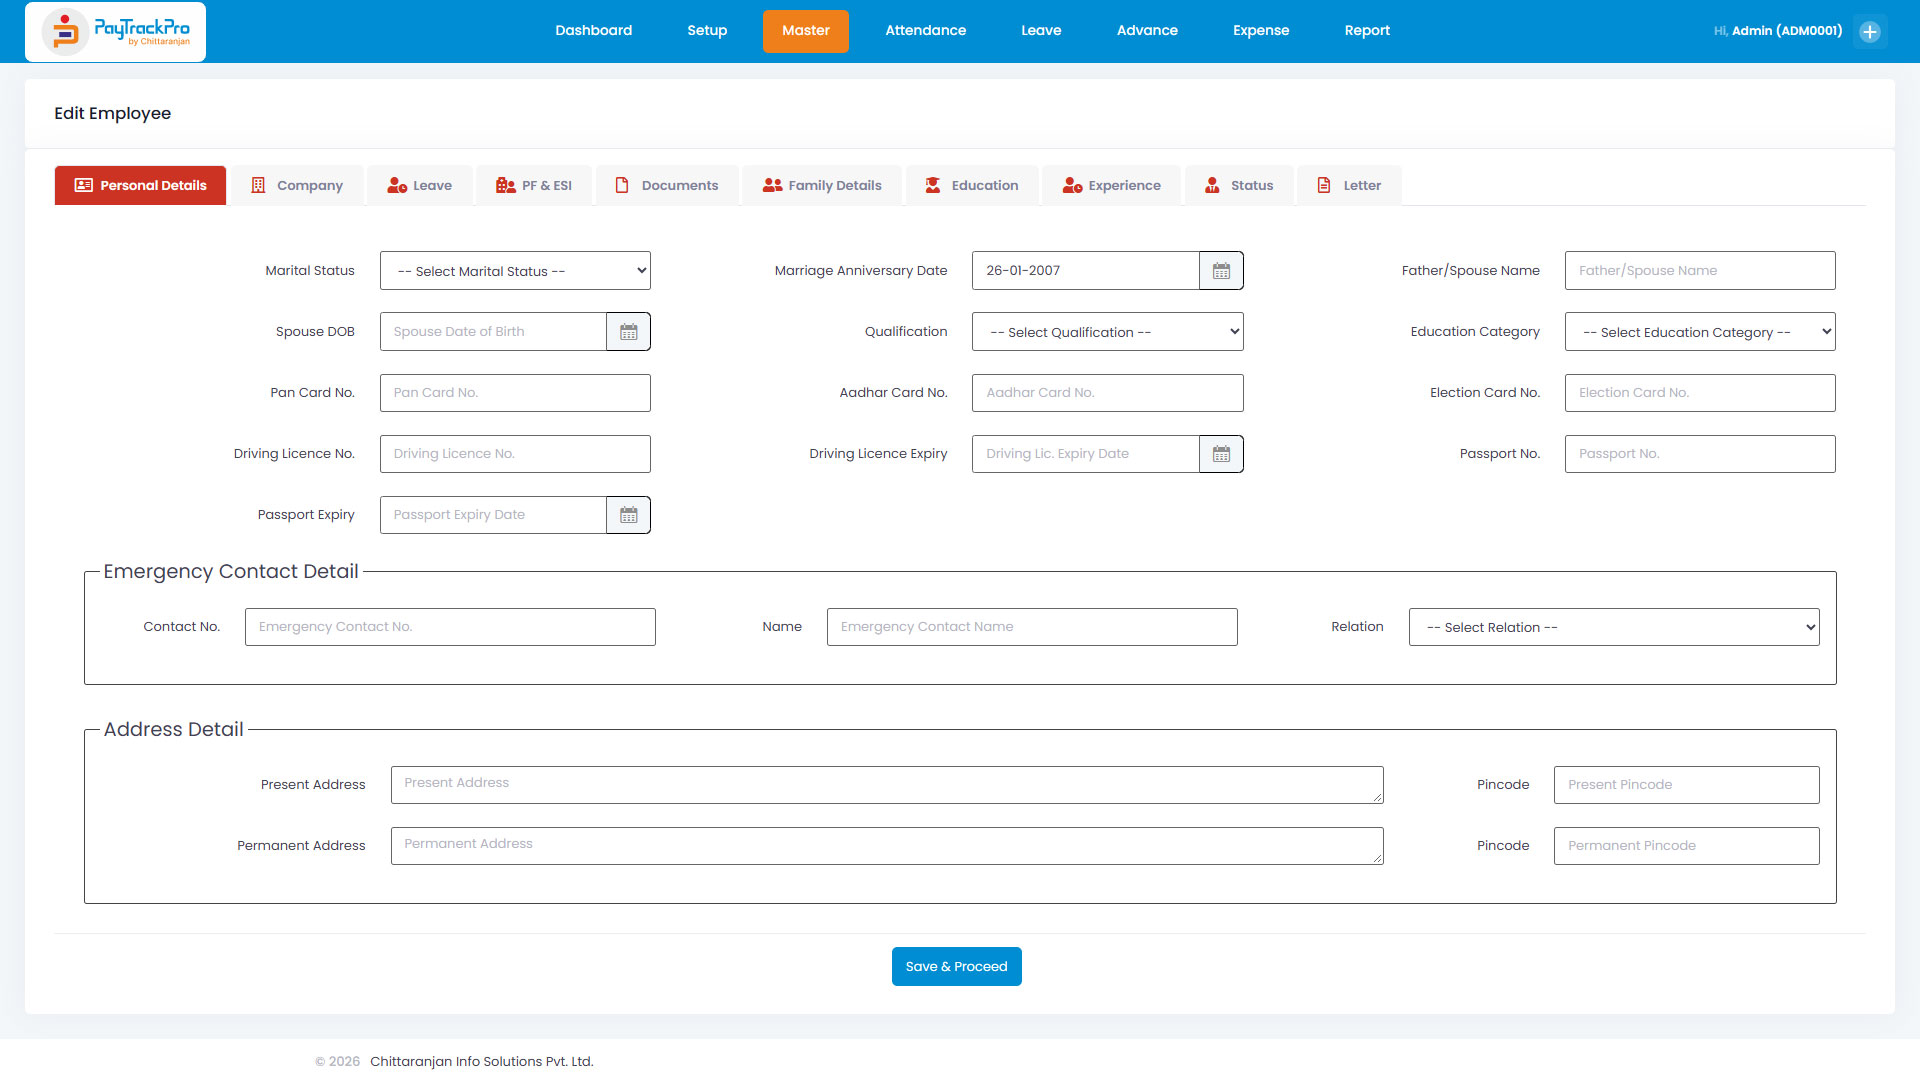The width and height of the screenshot is (1920, 1085).
Task: Expand the Marital Status dropdown
Action: (515, 271)
